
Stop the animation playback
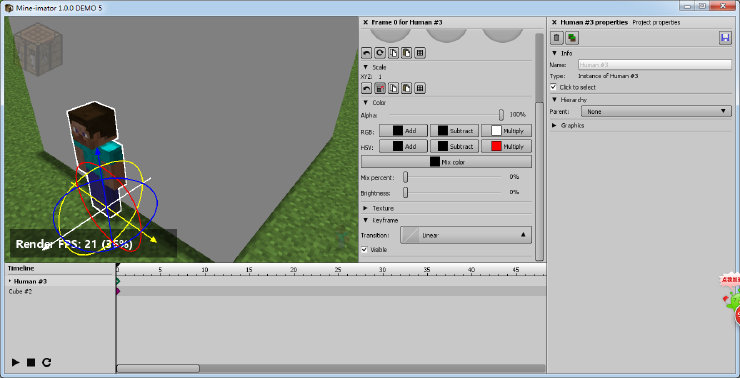[31, 362]
